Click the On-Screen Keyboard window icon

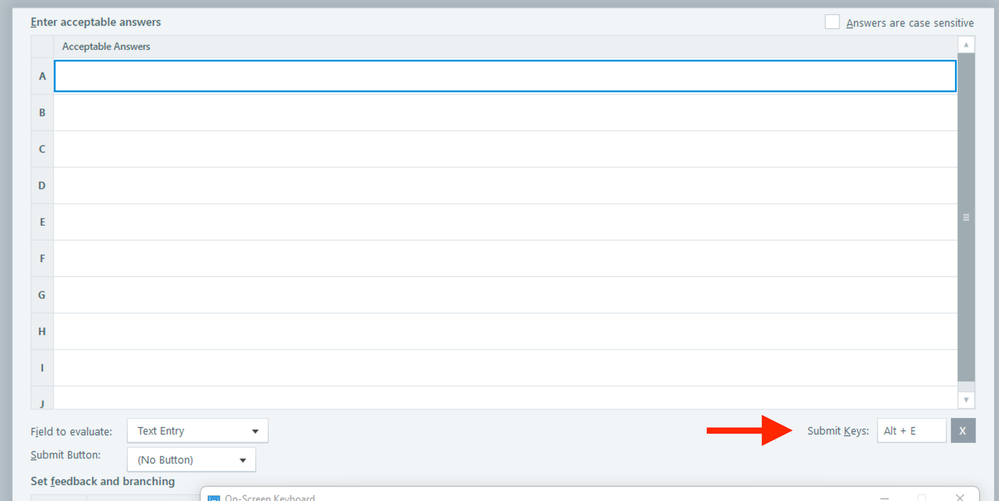click(x=213, y=498)
